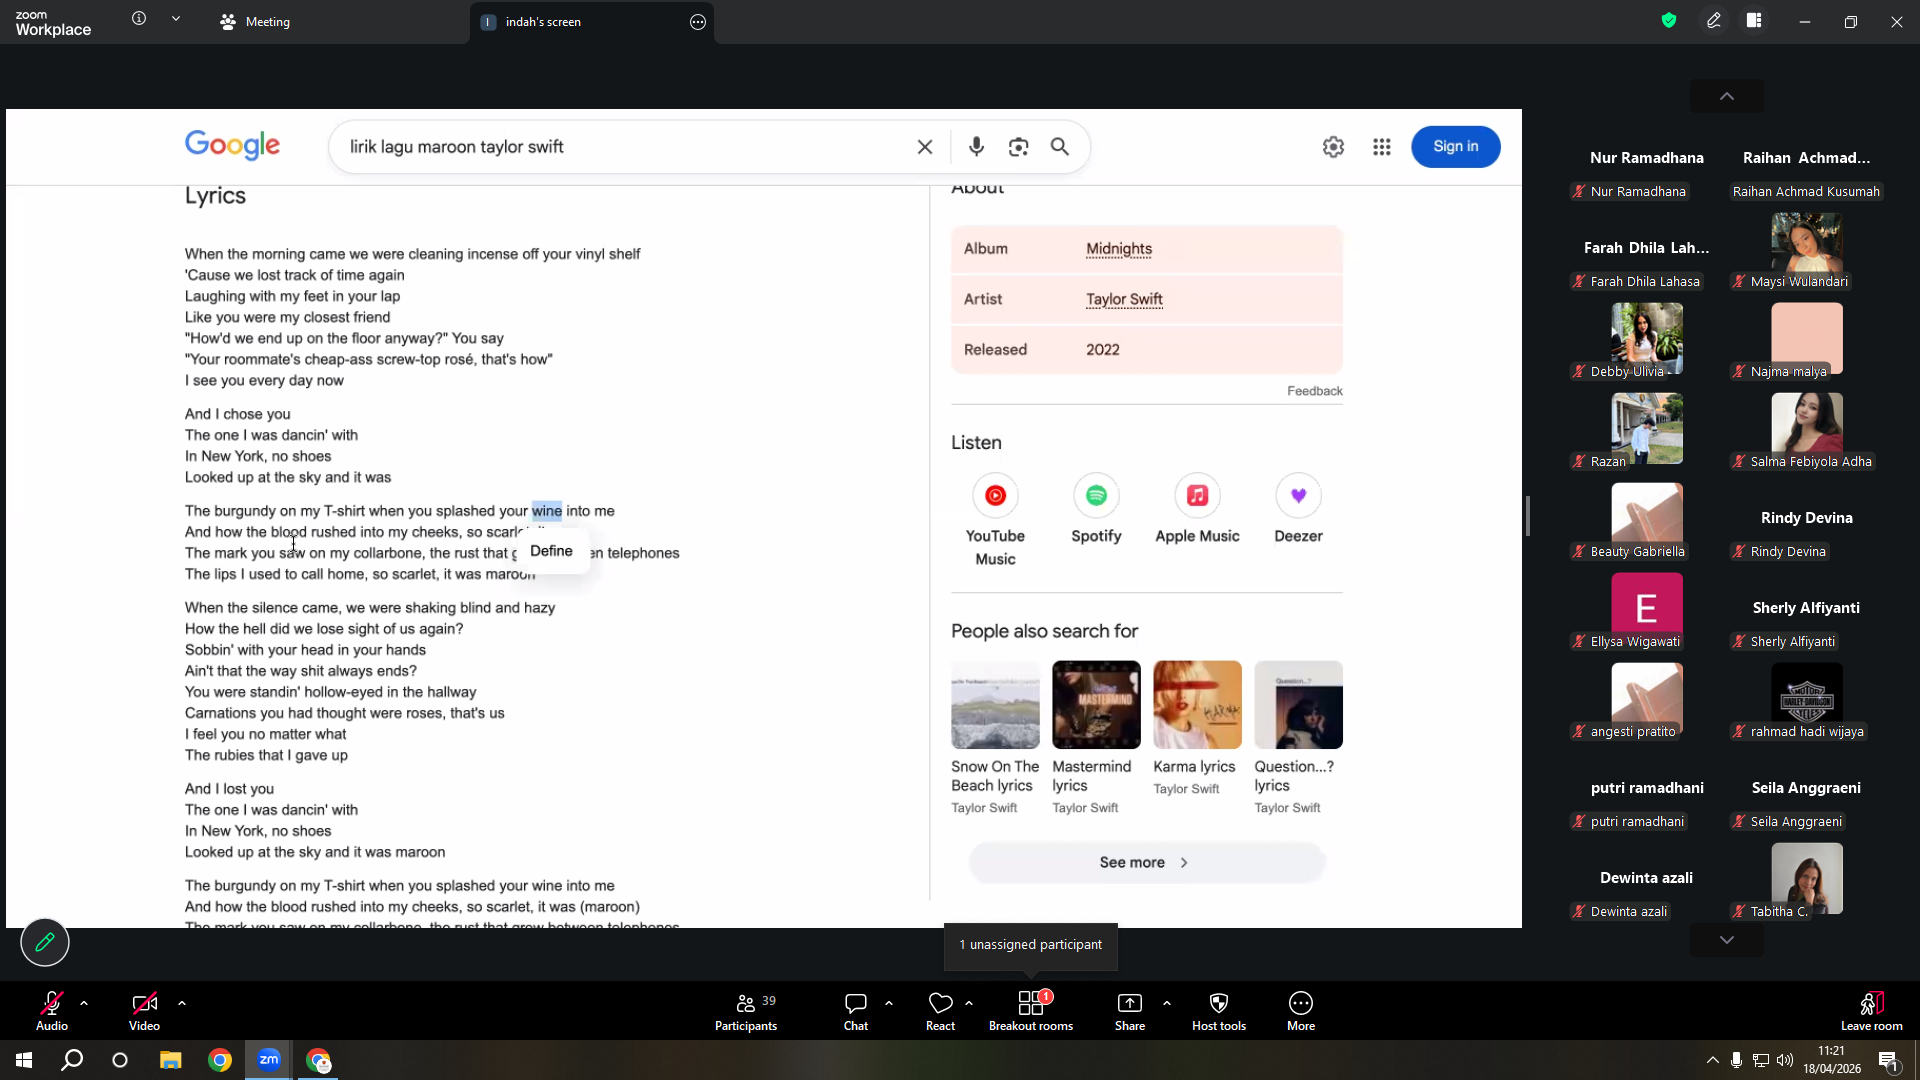Open Snow On The Beach lyrics thumbnail

(x=995, y=705)
